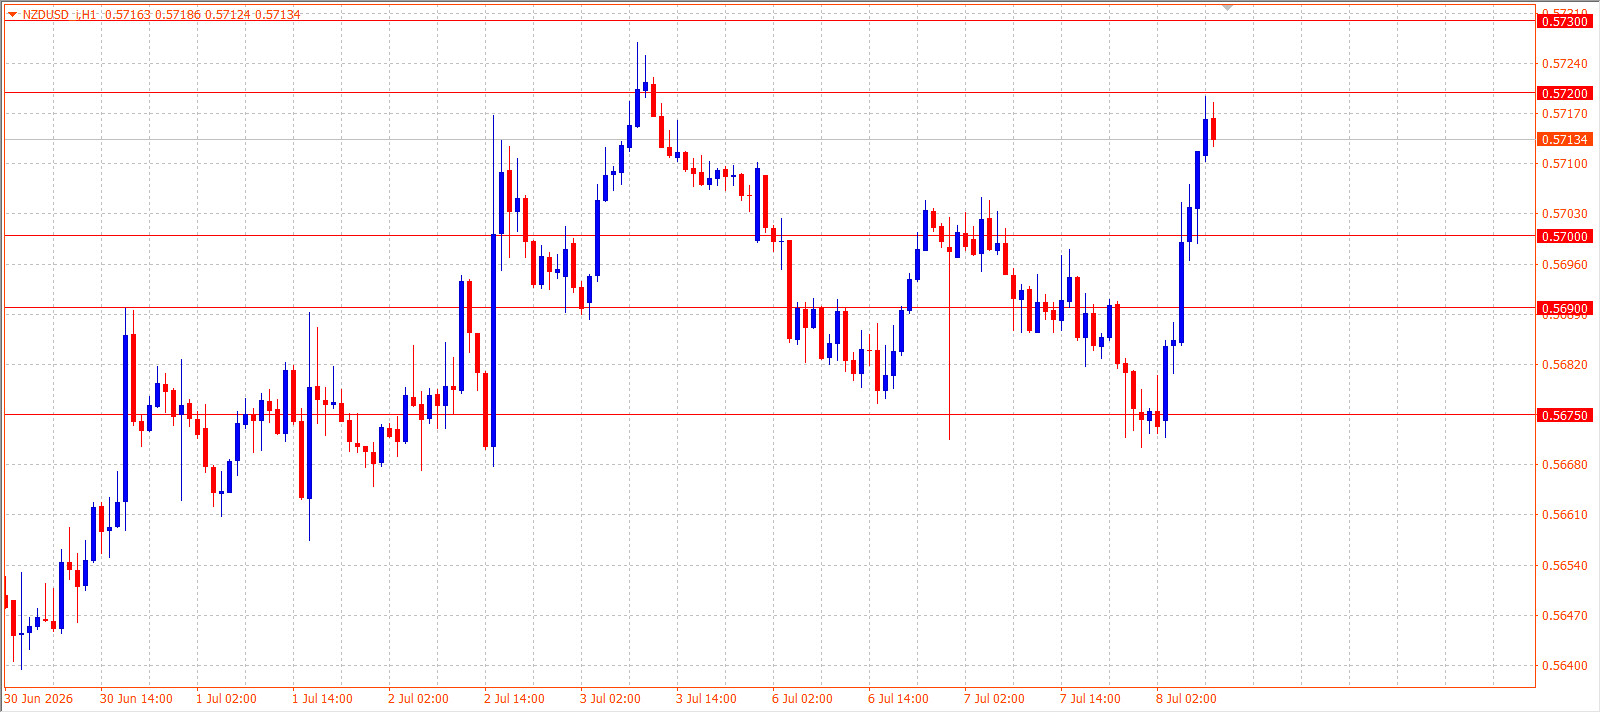This screenshot has width=1601, height=713.
Task: Click the red triangle beside NZDUSD title
Action: click(x=12, y=15)
